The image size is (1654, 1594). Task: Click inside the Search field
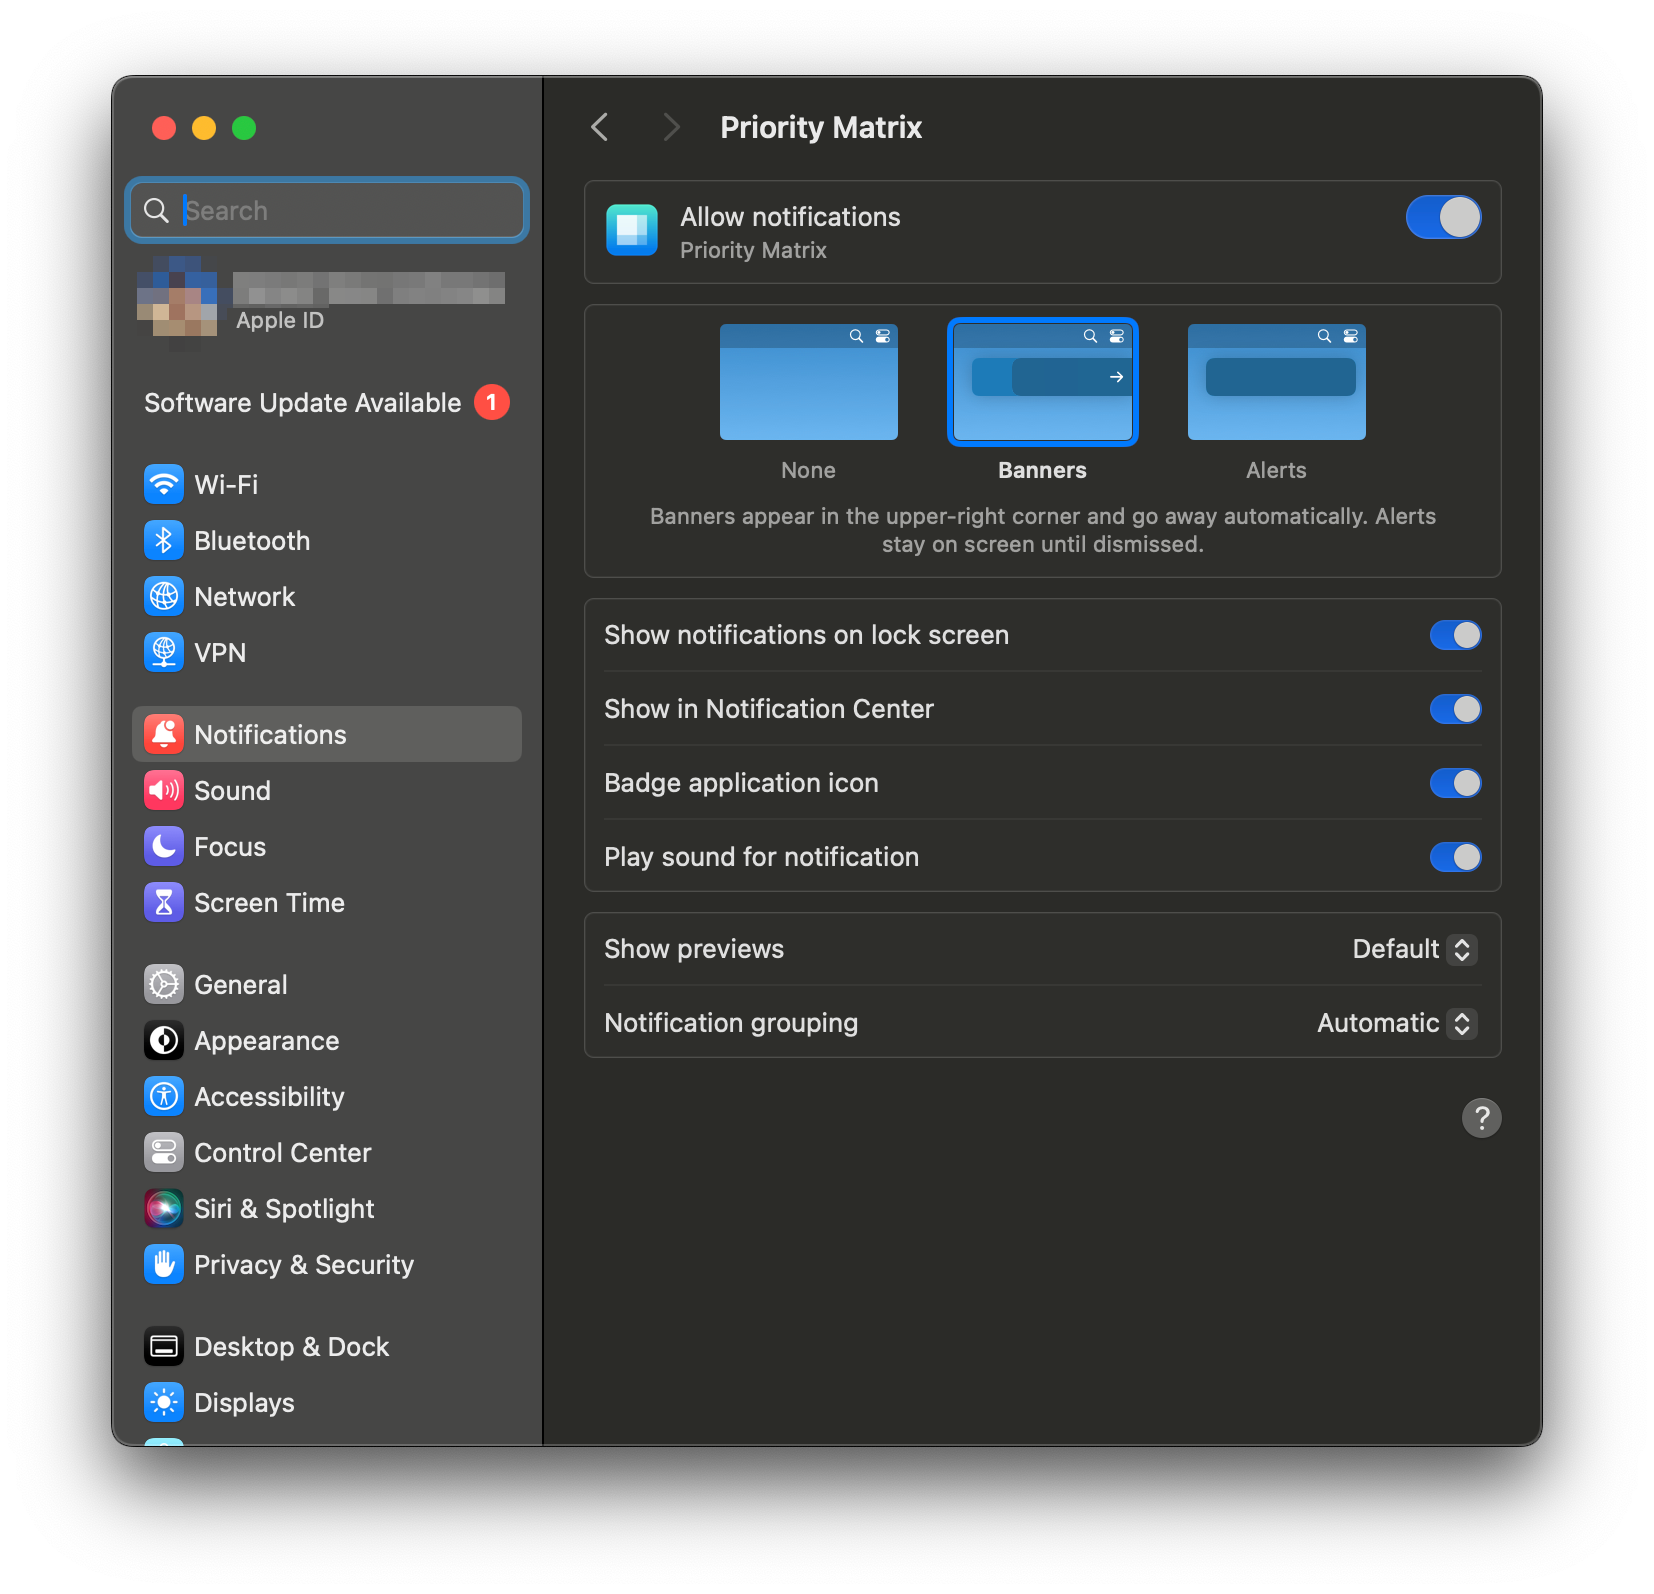point(327,210)
